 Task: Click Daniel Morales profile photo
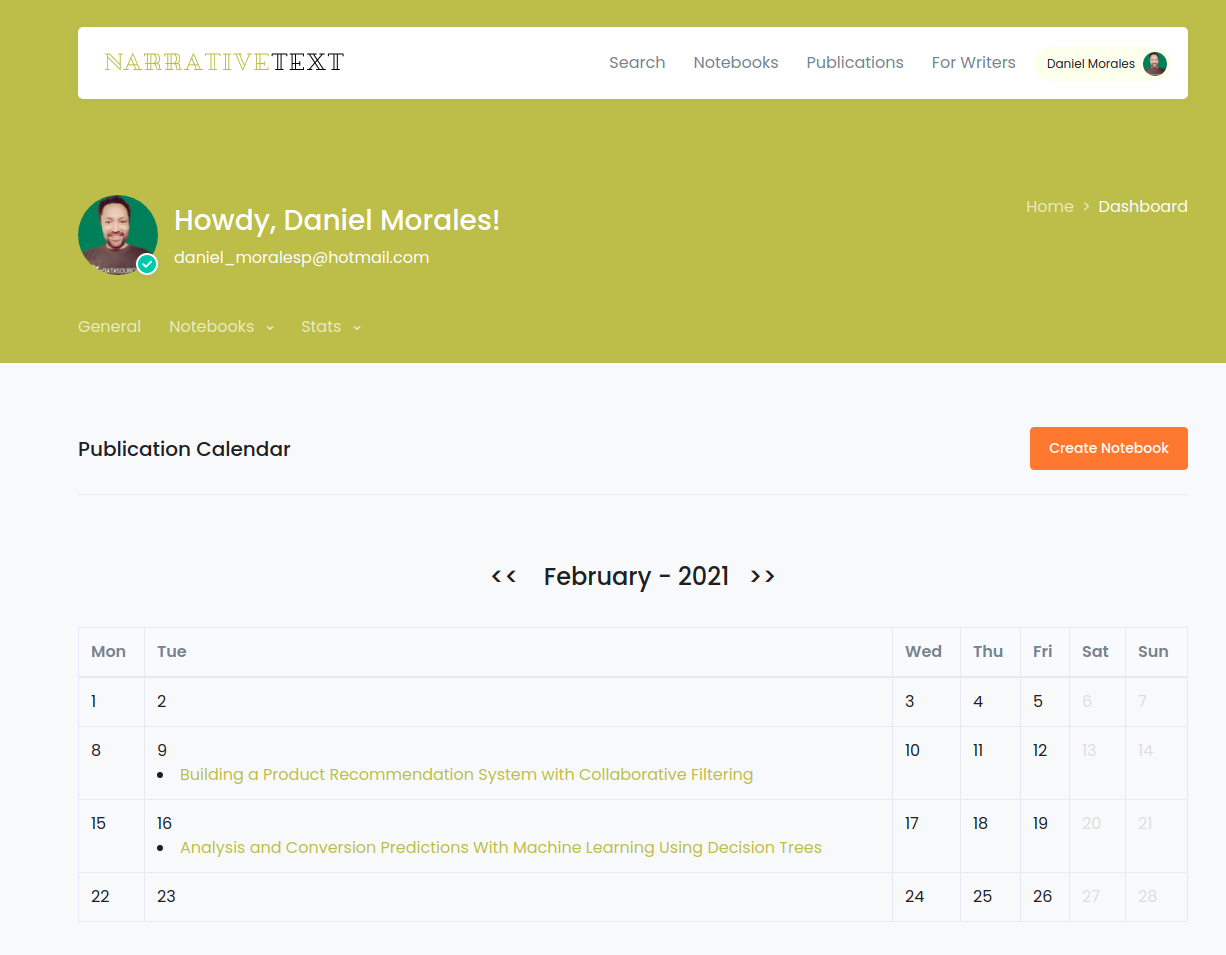117,232
